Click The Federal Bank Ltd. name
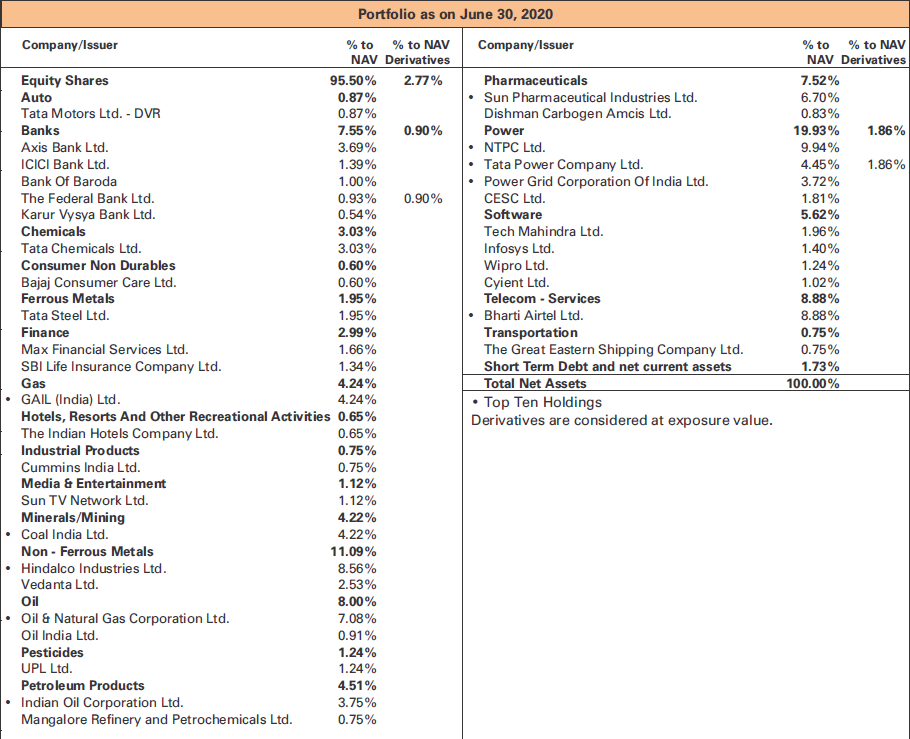The image size is (910, 739). click(87, 198)
